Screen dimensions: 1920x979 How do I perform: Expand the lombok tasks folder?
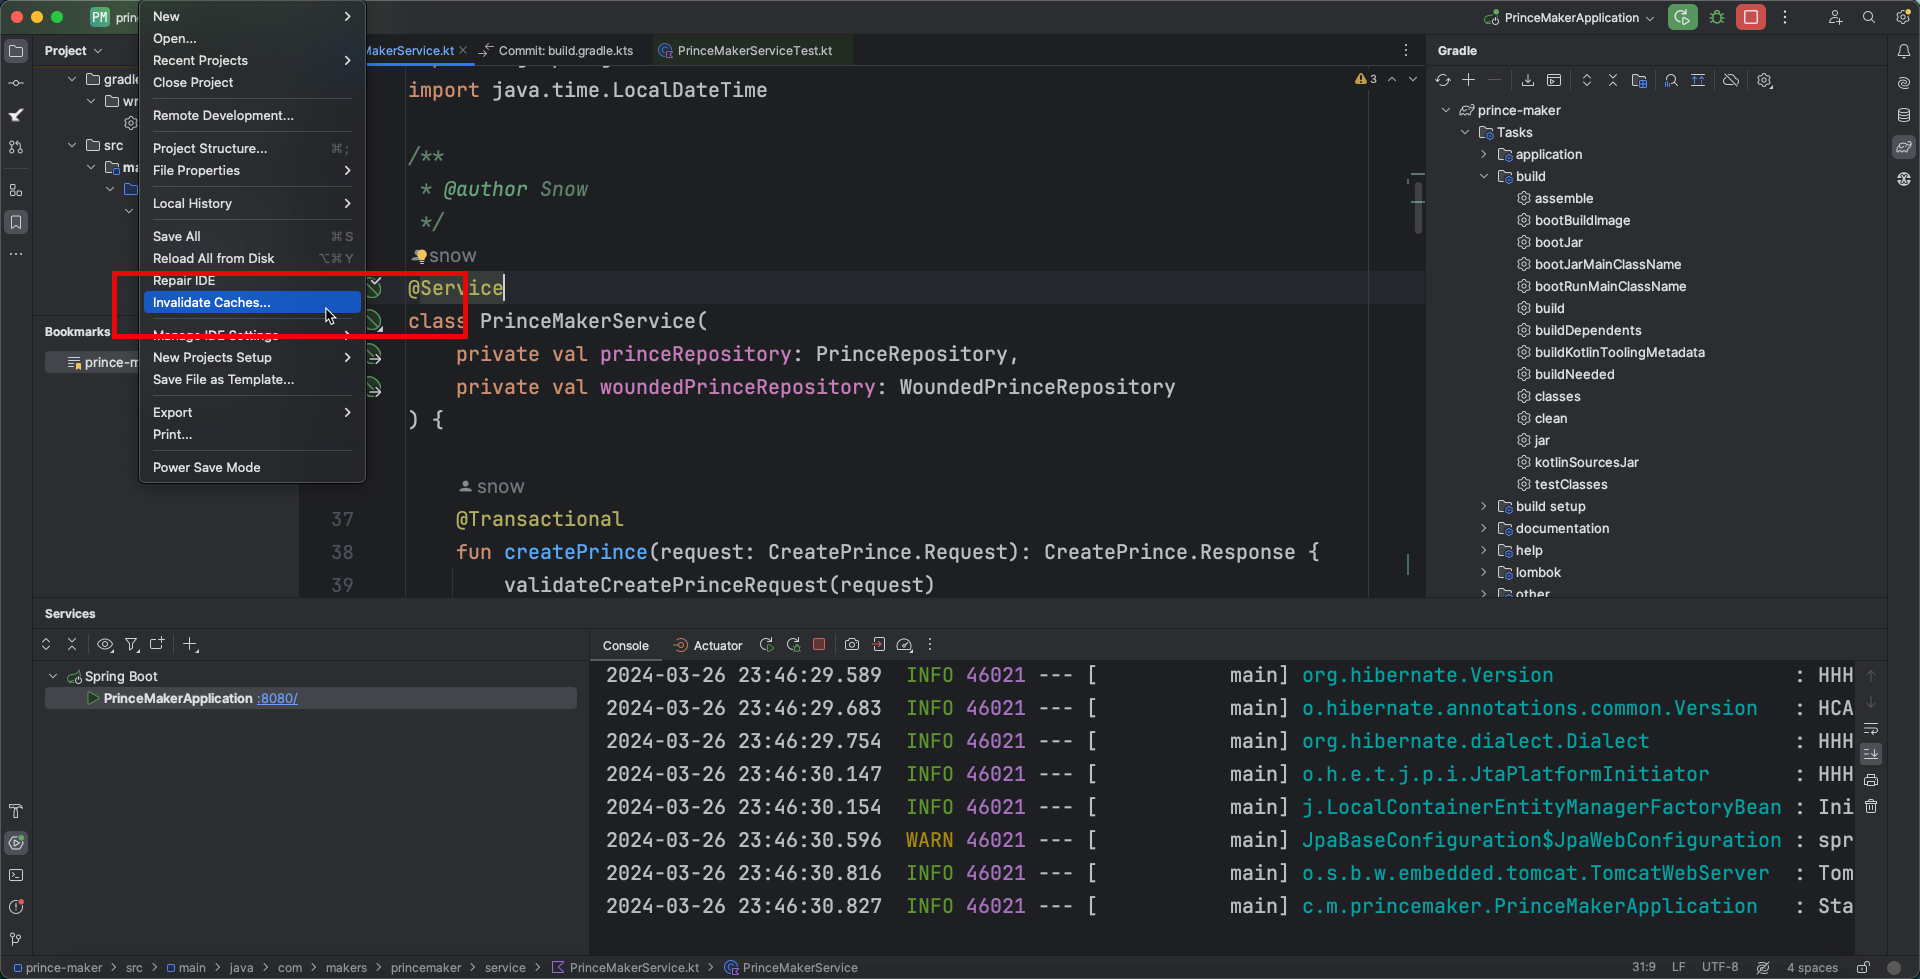(x=1484, y=572)
